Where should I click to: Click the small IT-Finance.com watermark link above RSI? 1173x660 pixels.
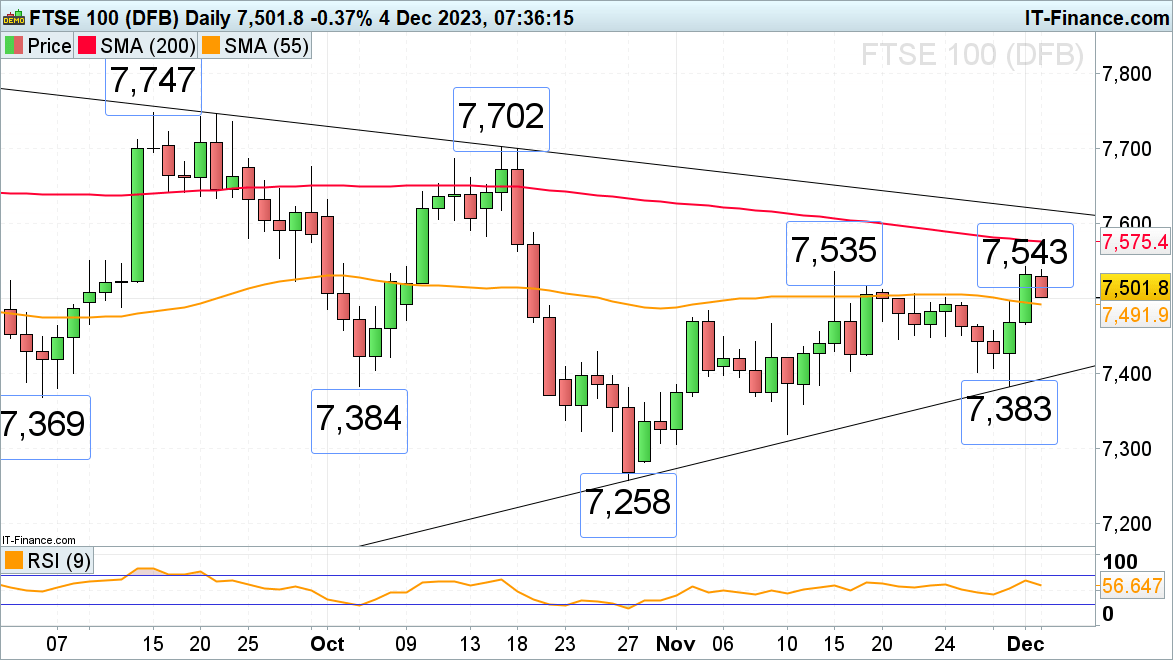pos(39,540)
